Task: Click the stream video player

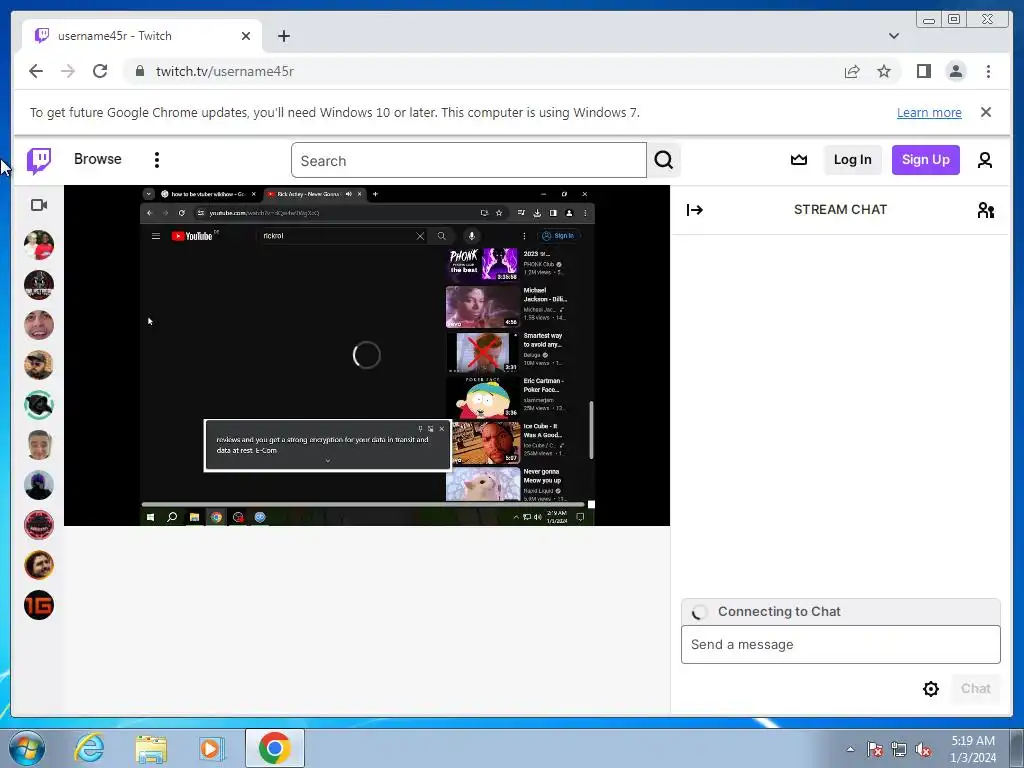Action: (367, 355)
